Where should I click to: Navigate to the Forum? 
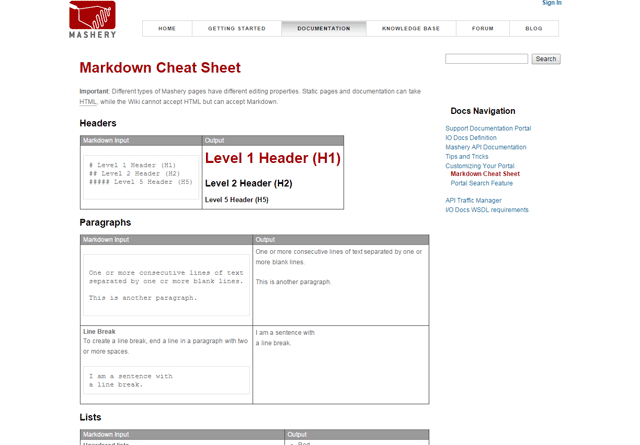point(483,29)
